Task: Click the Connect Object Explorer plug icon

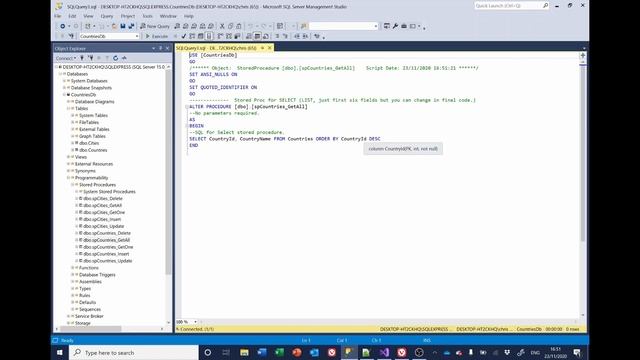Action: click(x=82, y=58)
